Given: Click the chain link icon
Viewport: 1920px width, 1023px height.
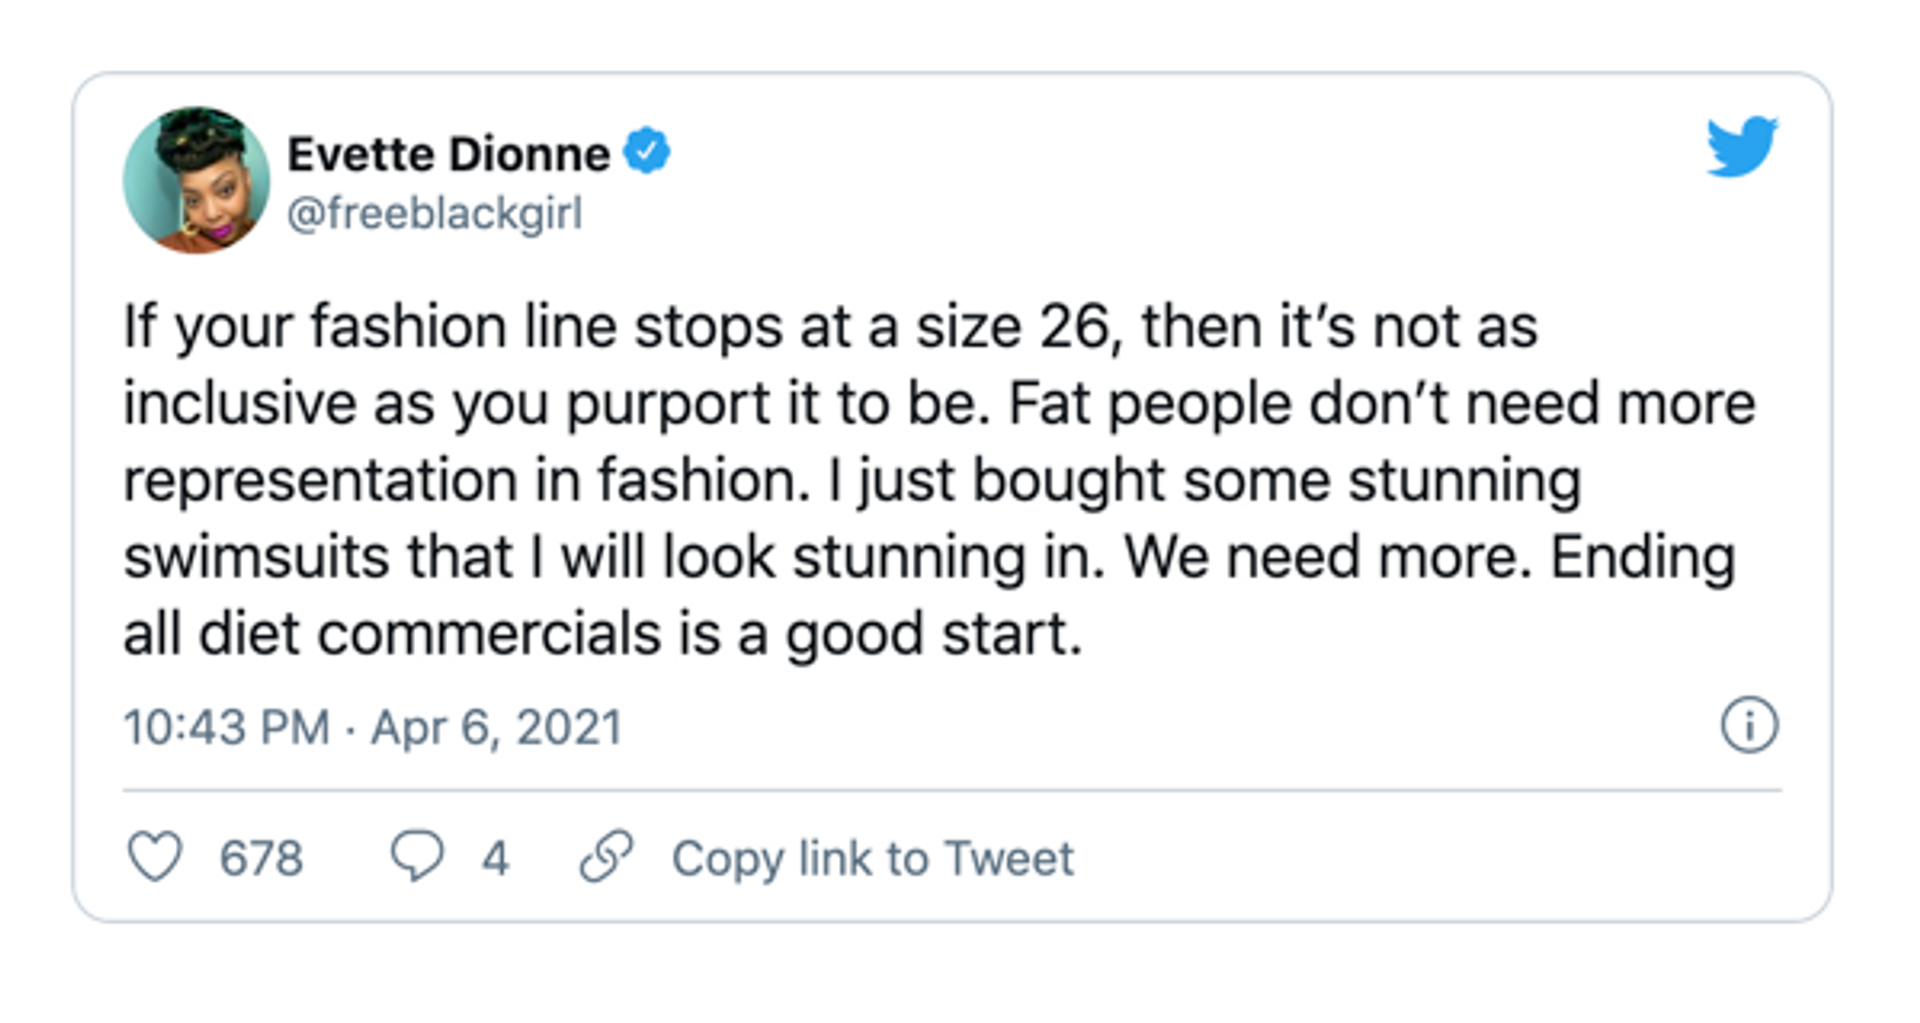Looking at the screenshot, I should click(x=607, y=857).
